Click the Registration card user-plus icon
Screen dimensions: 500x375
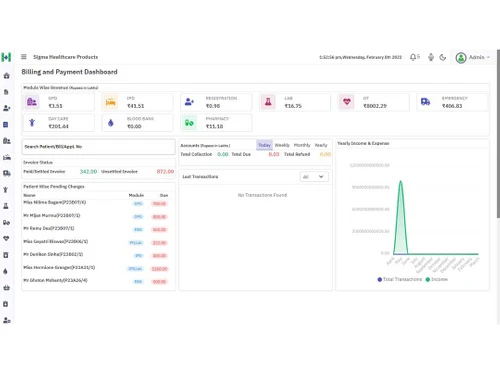[x=189, y=102]
